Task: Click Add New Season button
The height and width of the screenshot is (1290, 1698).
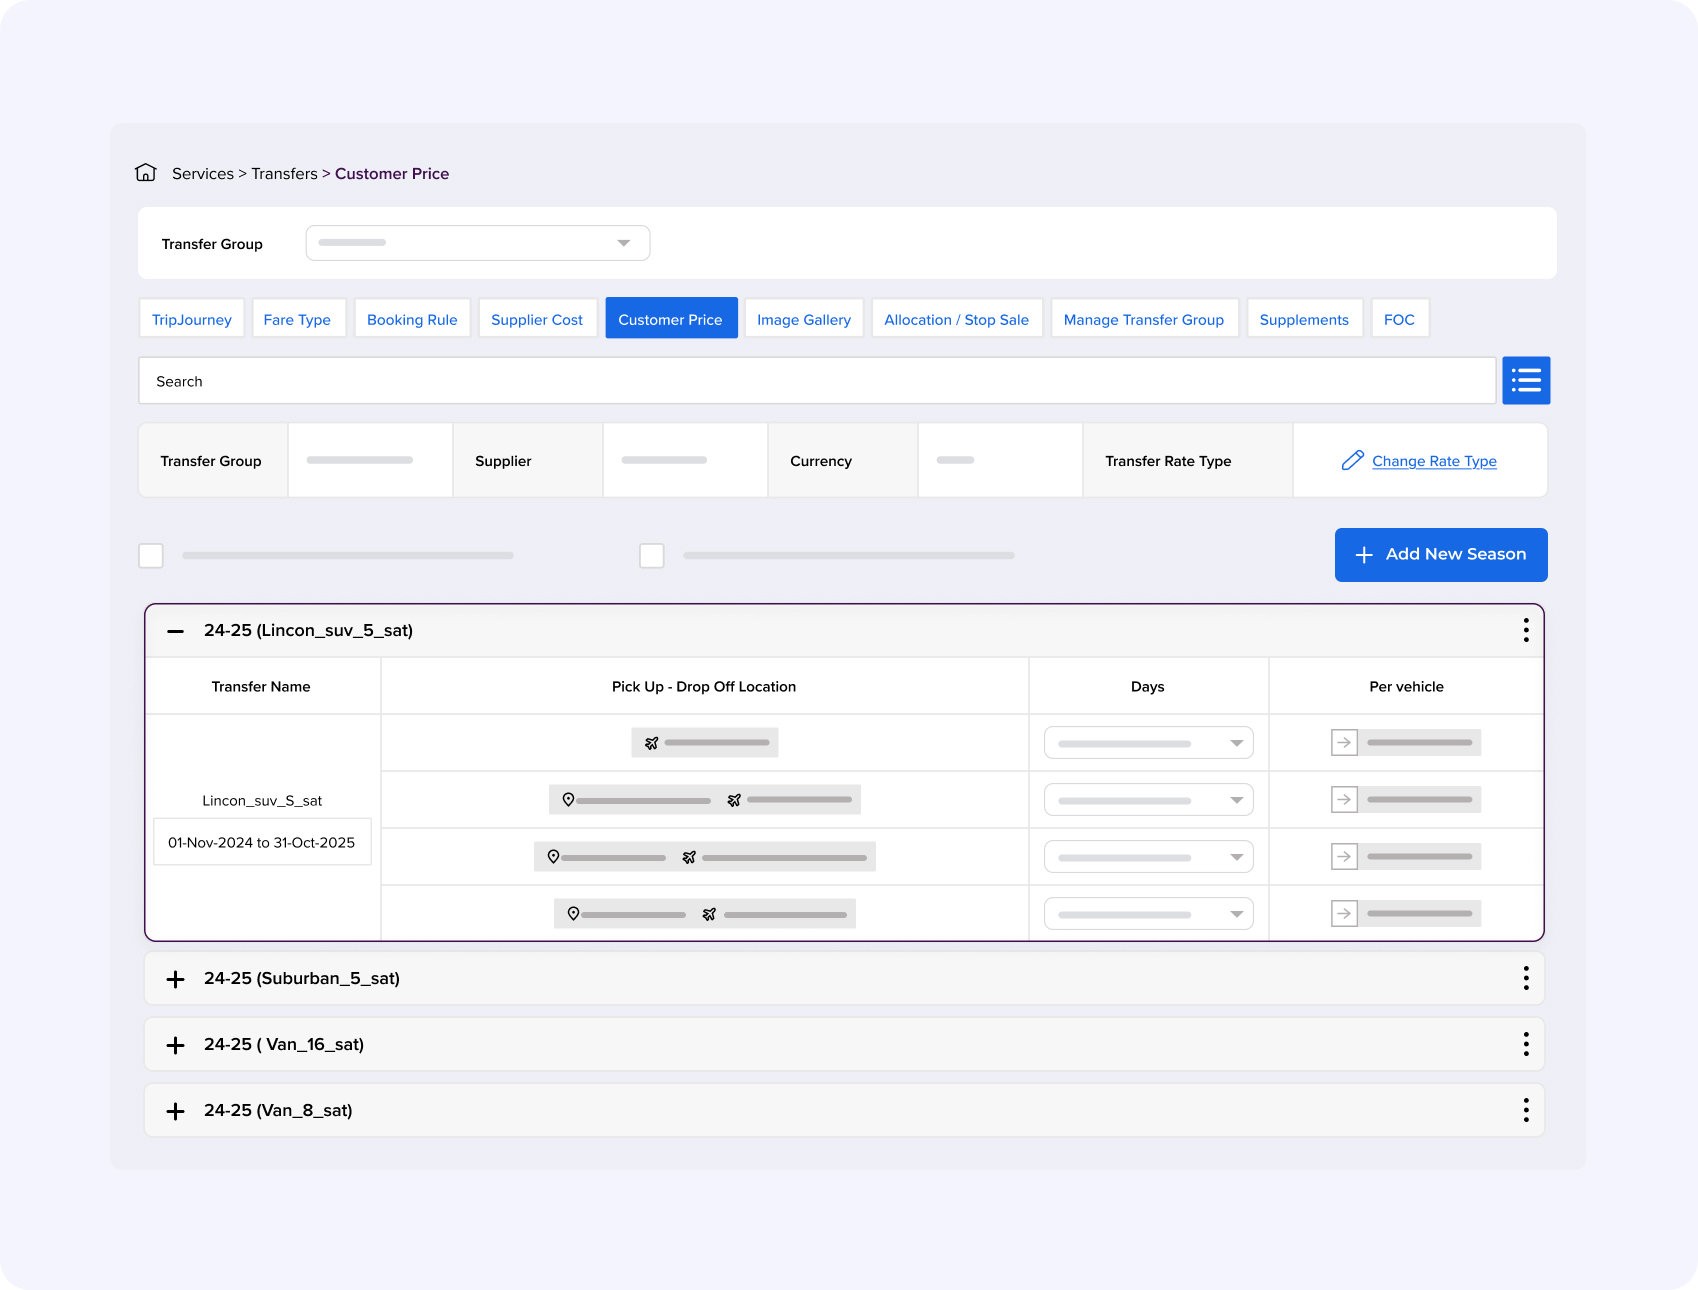Action: click(1441, 555)
